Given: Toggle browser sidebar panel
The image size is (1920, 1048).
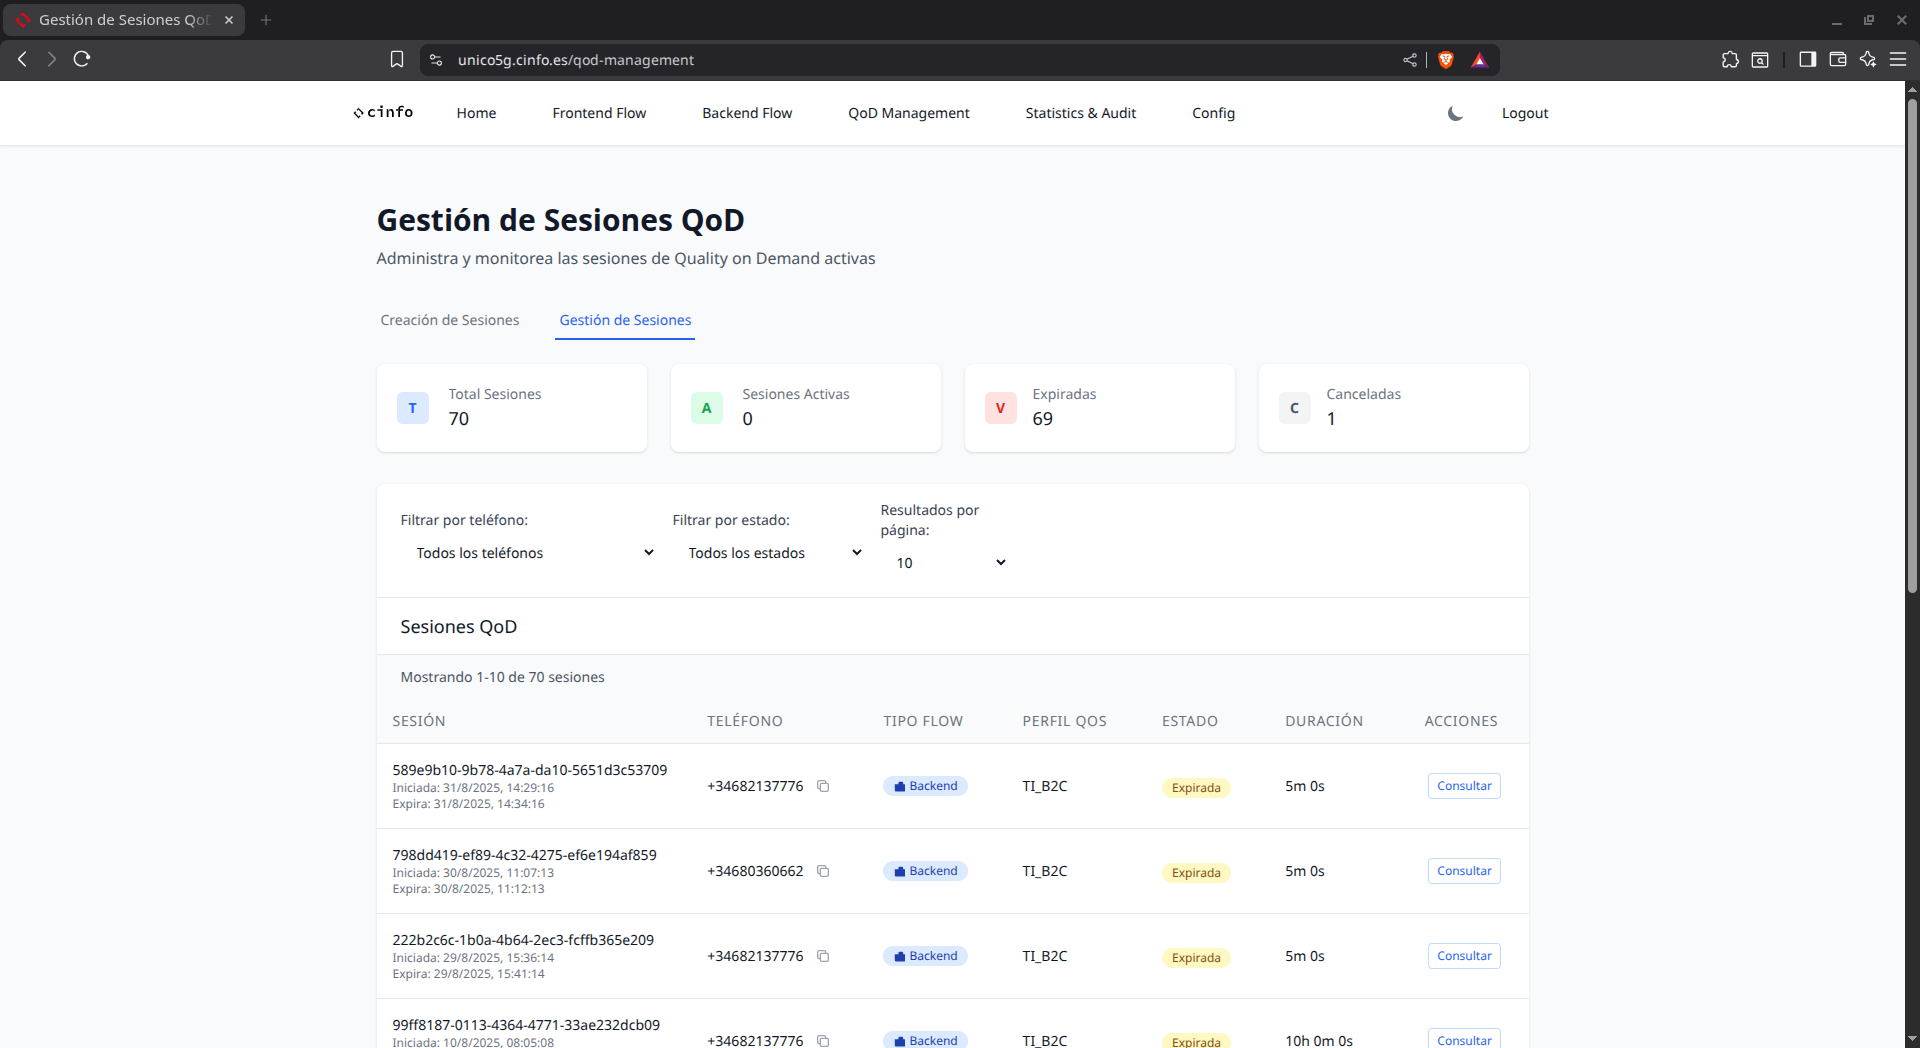Looking at the screenshot, I should [x=1807, y=60].
